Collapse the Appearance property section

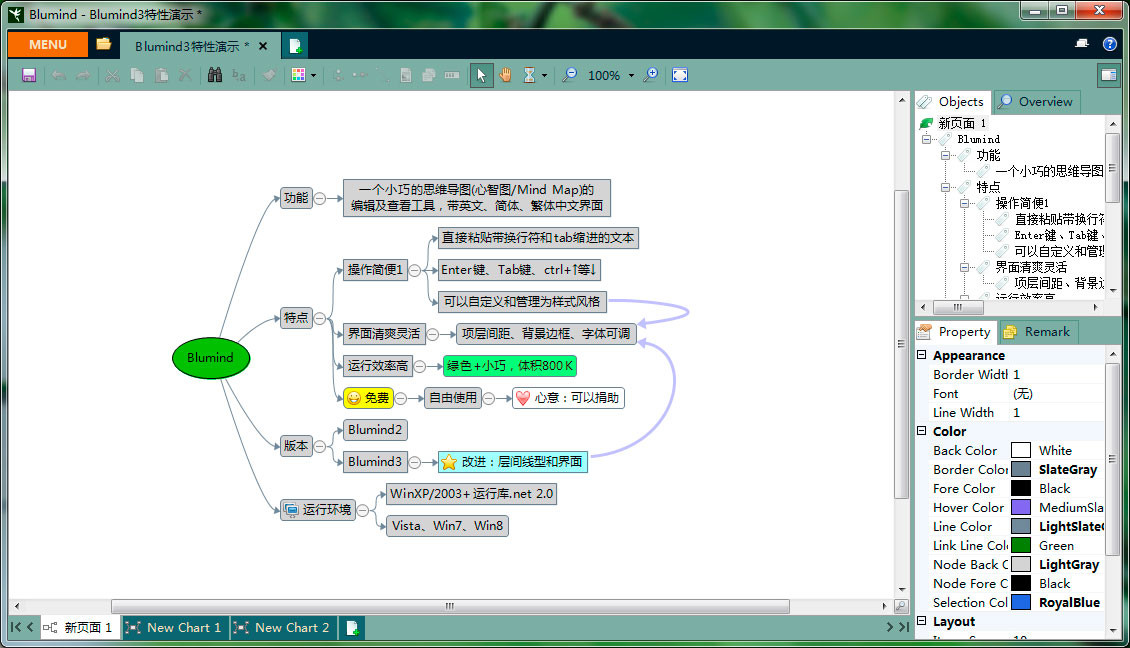point(921,355)
